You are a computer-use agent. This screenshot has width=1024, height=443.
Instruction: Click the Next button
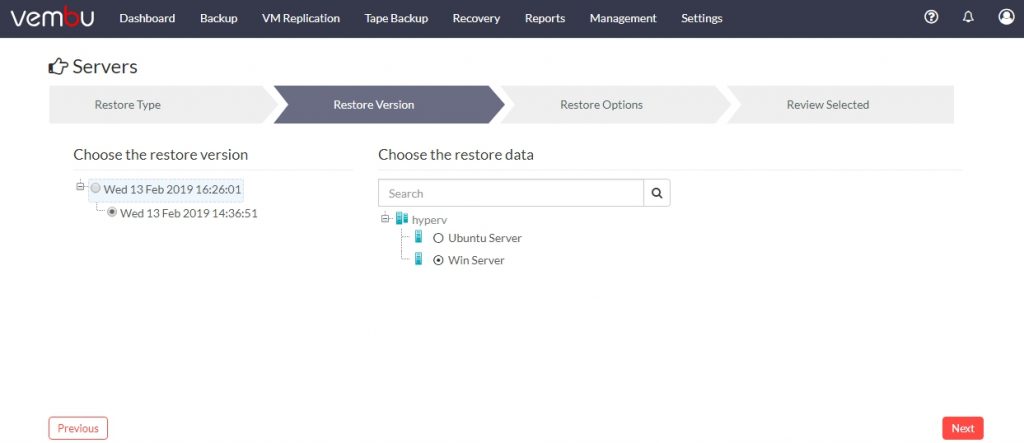click(963, 429)
